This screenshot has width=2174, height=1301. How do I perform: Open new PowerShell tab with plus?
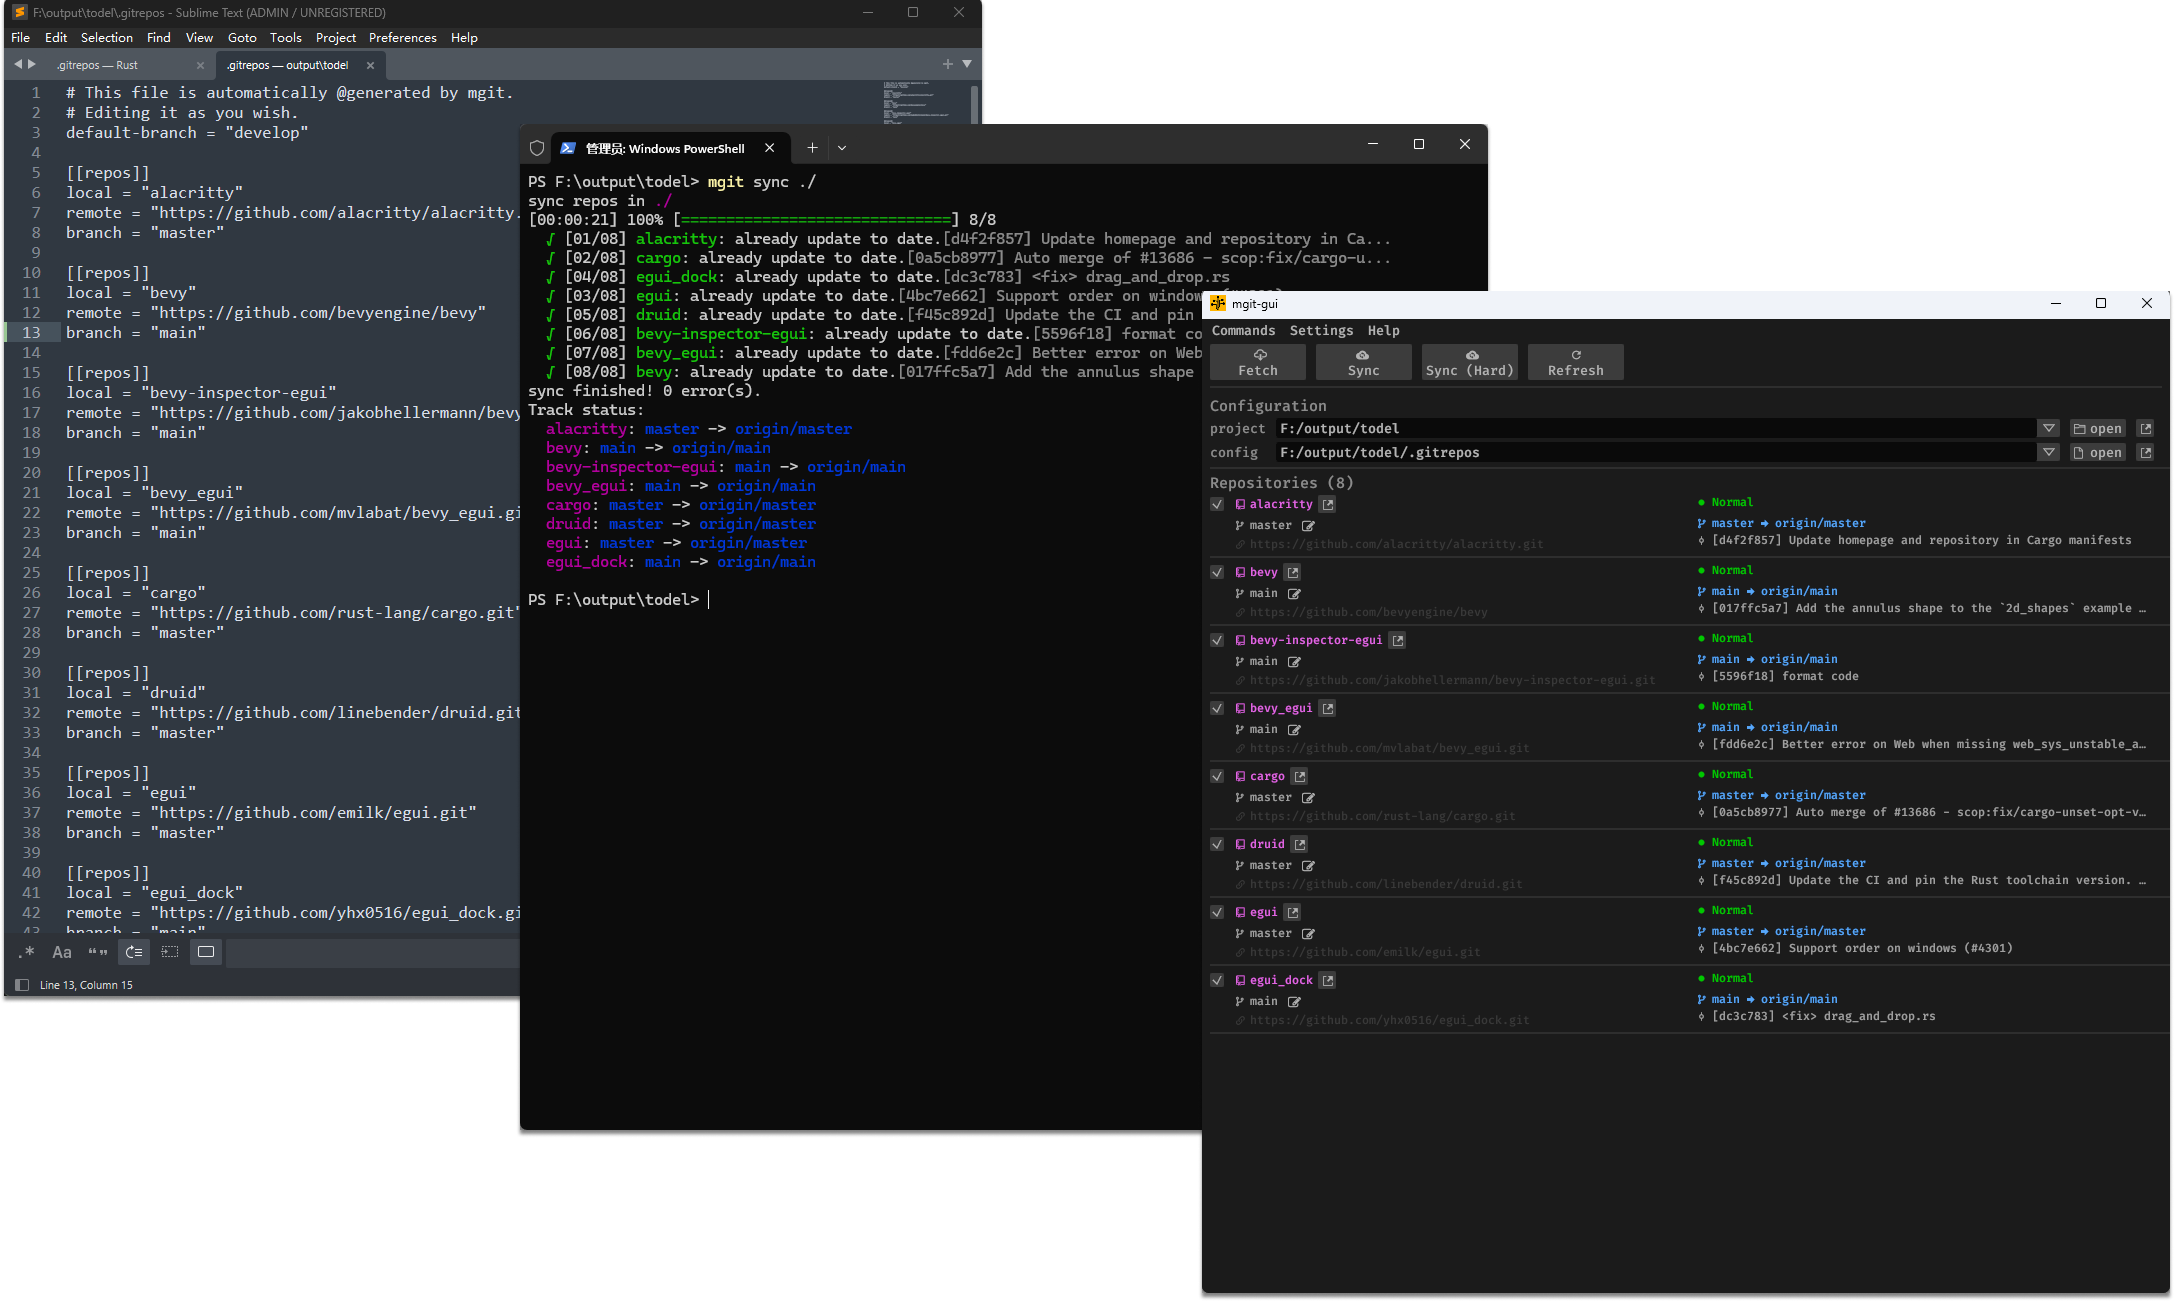(x=812, y=148)
